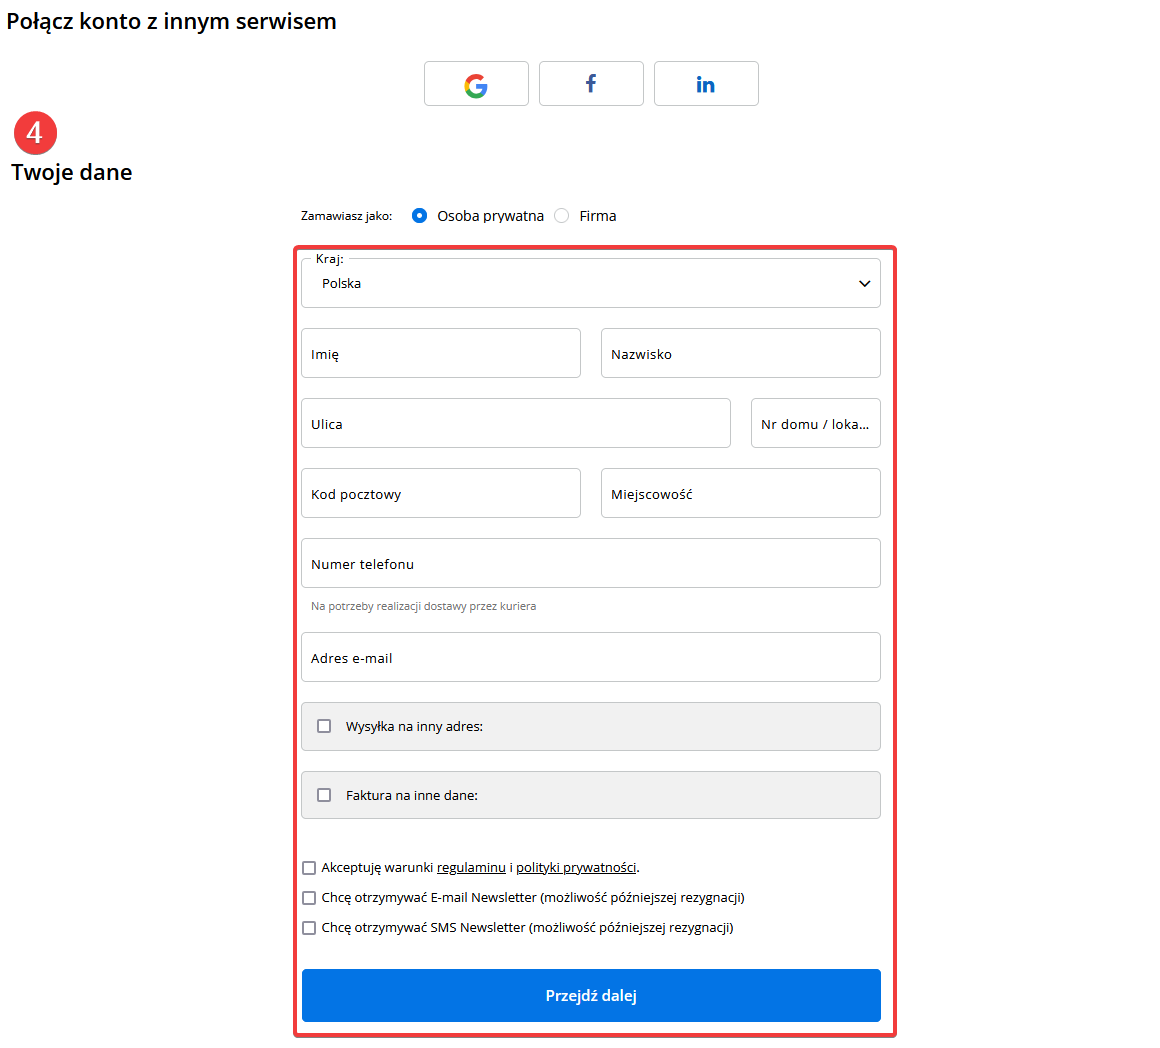Sign in with the Google icon button

pos(476,84)
